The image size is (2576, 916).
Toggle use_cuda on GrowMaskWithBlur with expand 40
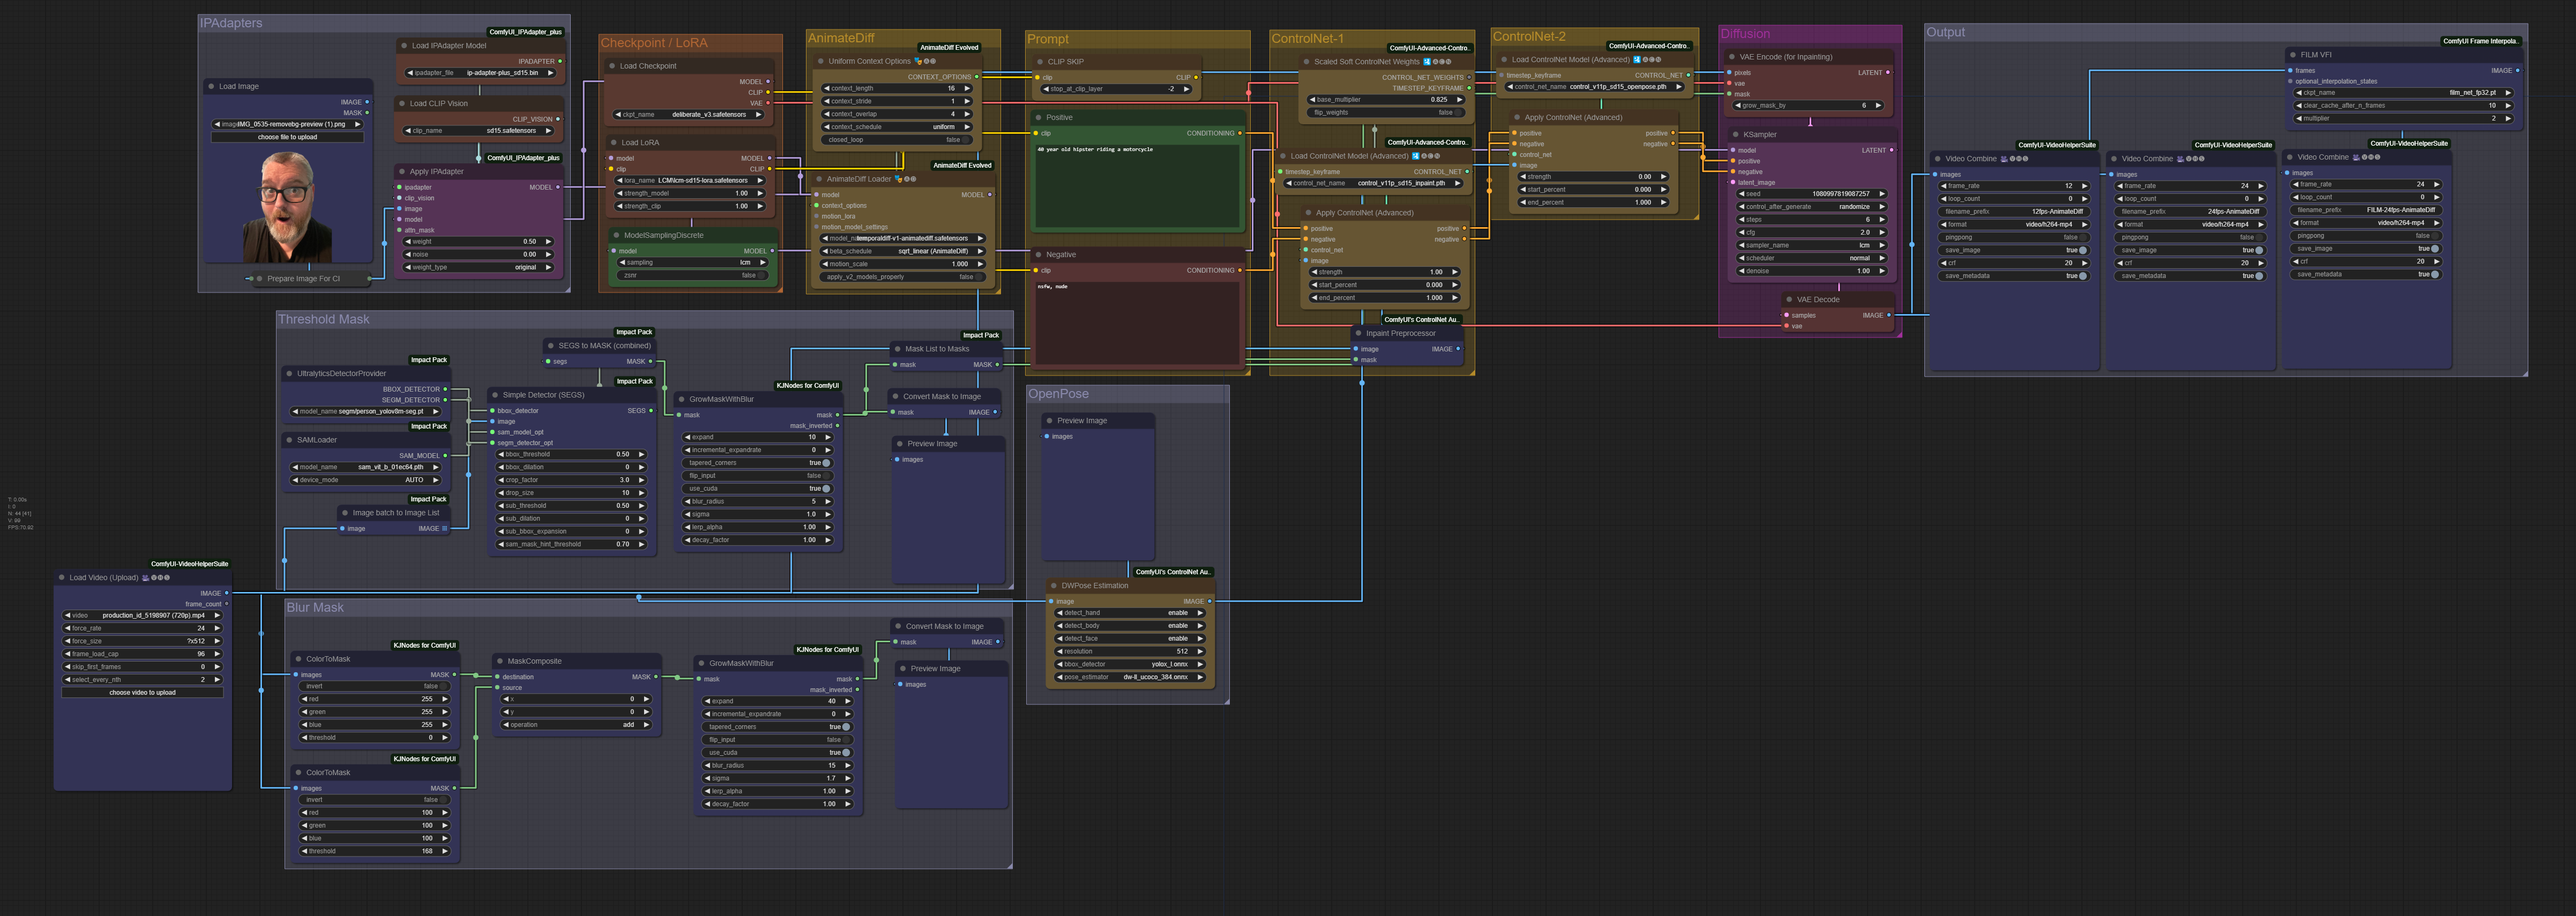point(779,753)
